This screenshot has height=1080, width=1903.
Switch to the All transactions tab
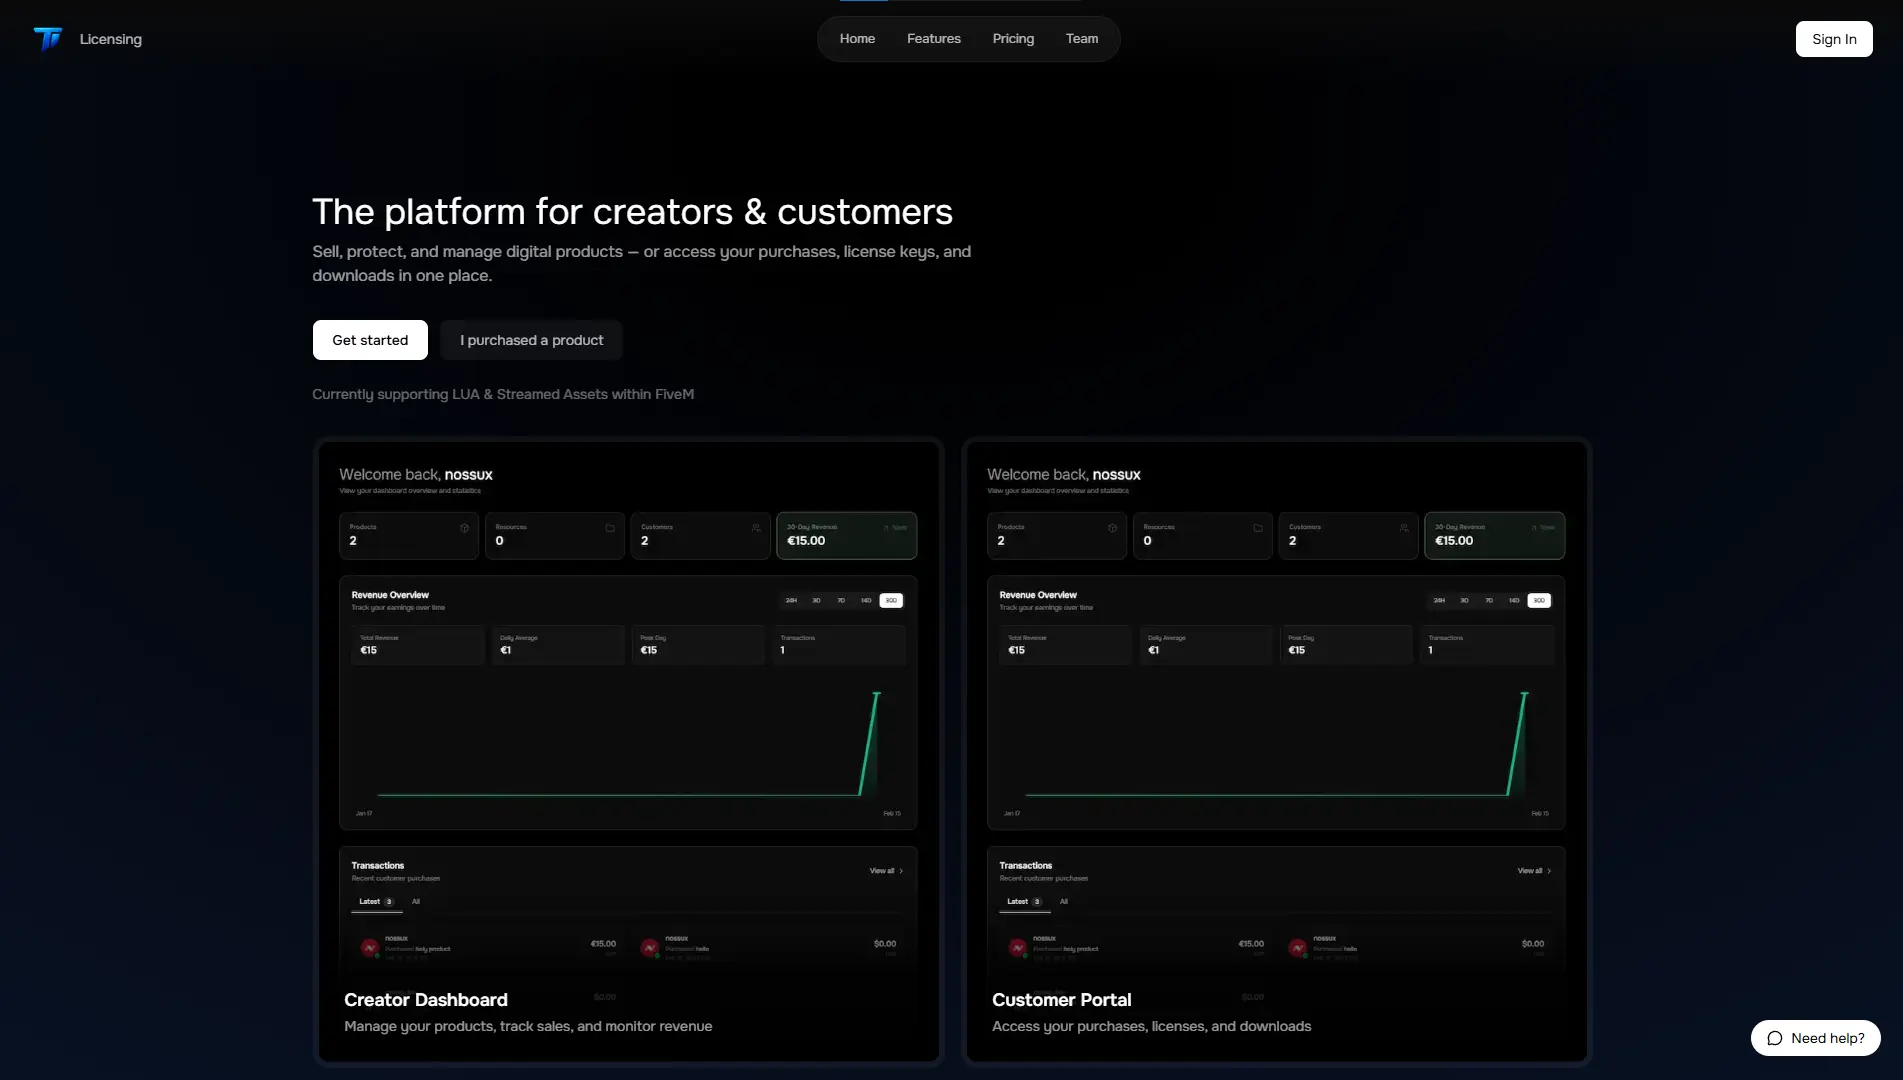pos(415,901)
